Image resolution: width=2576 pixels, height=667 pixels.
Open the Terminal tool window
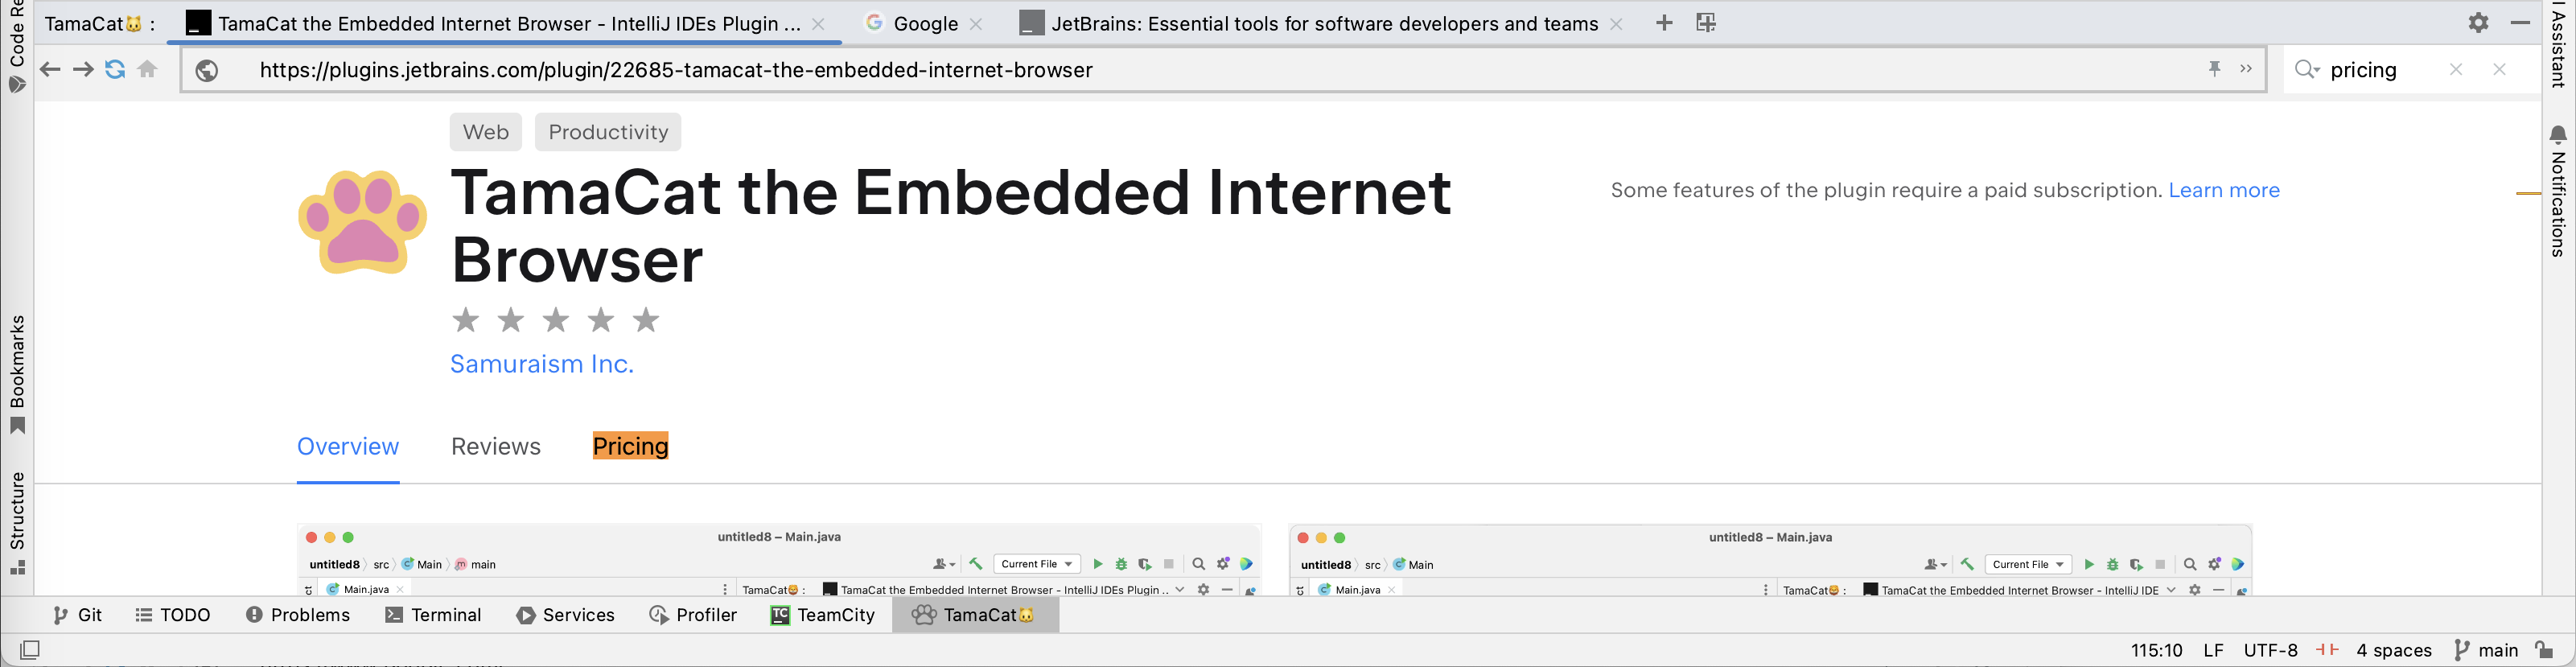coord(433,615)
